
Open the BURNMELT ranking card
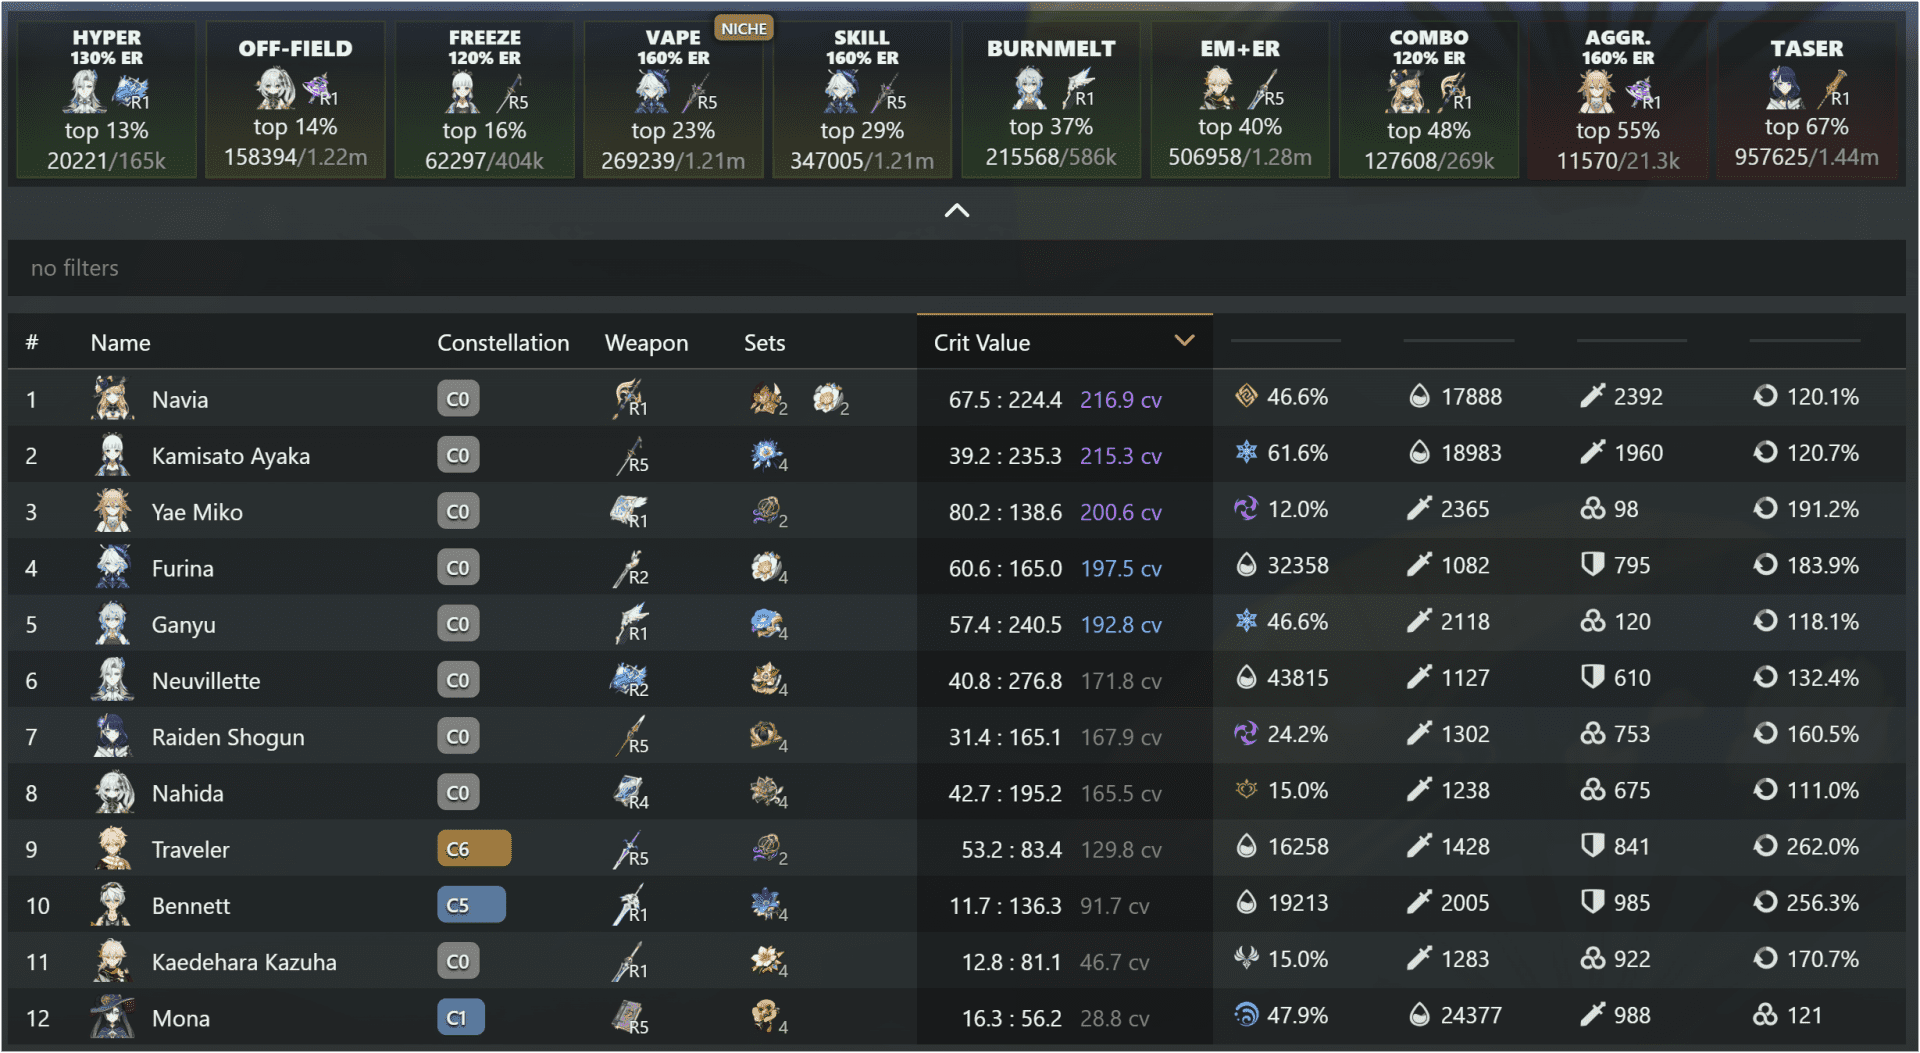coord(1051,100)
